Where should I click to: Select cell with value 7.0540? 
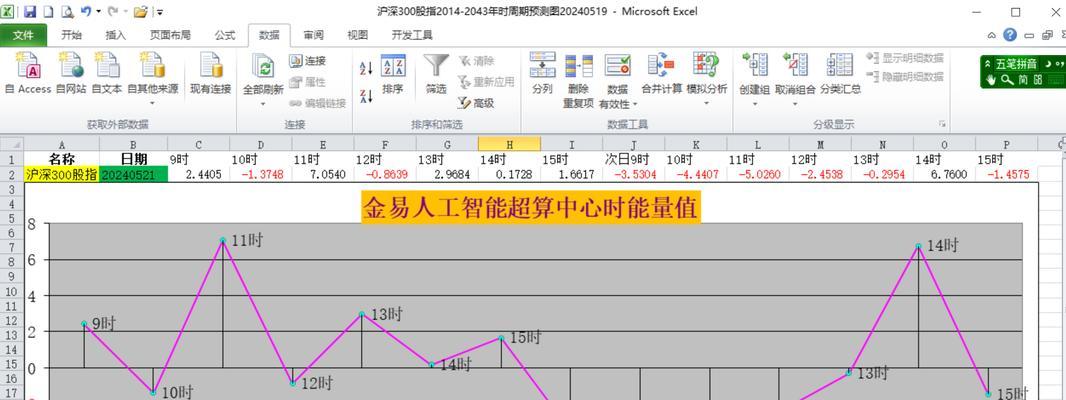coord(323,174)
